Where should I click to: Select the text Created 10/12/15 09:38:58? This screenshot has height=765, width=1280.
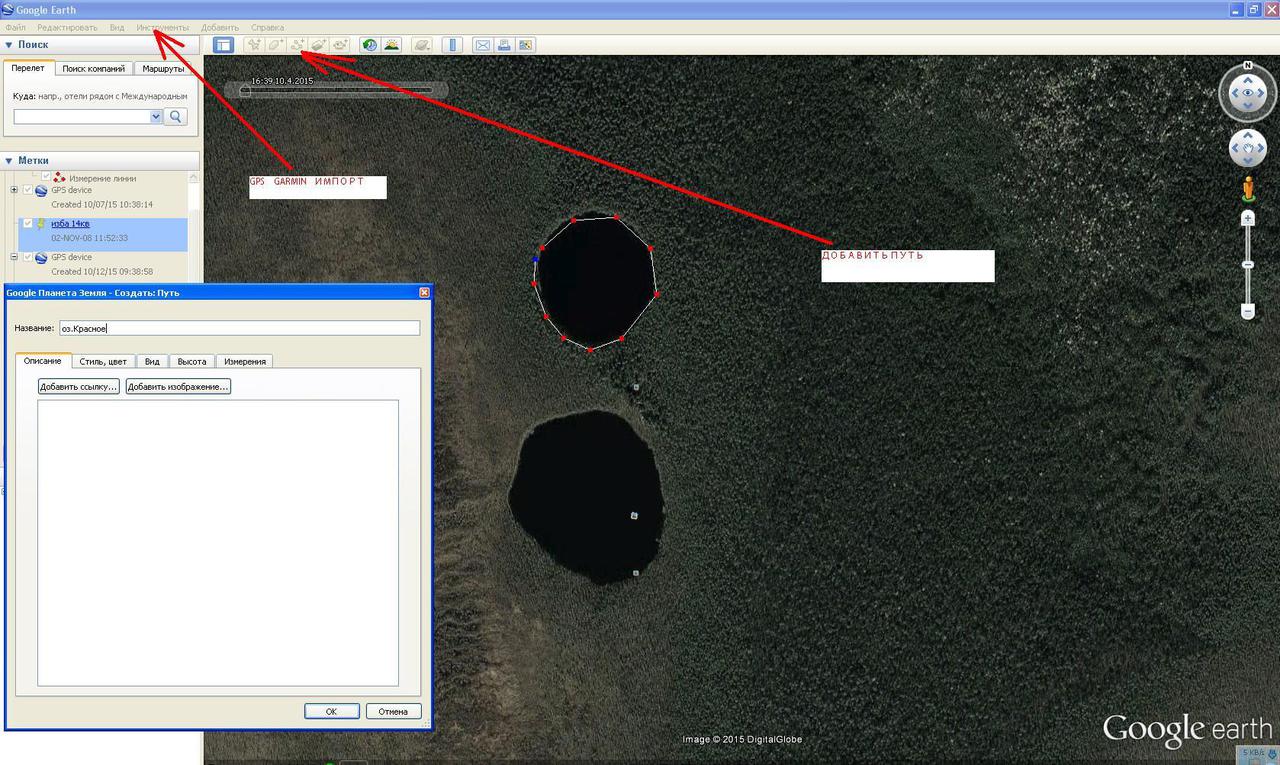[102, 271]
